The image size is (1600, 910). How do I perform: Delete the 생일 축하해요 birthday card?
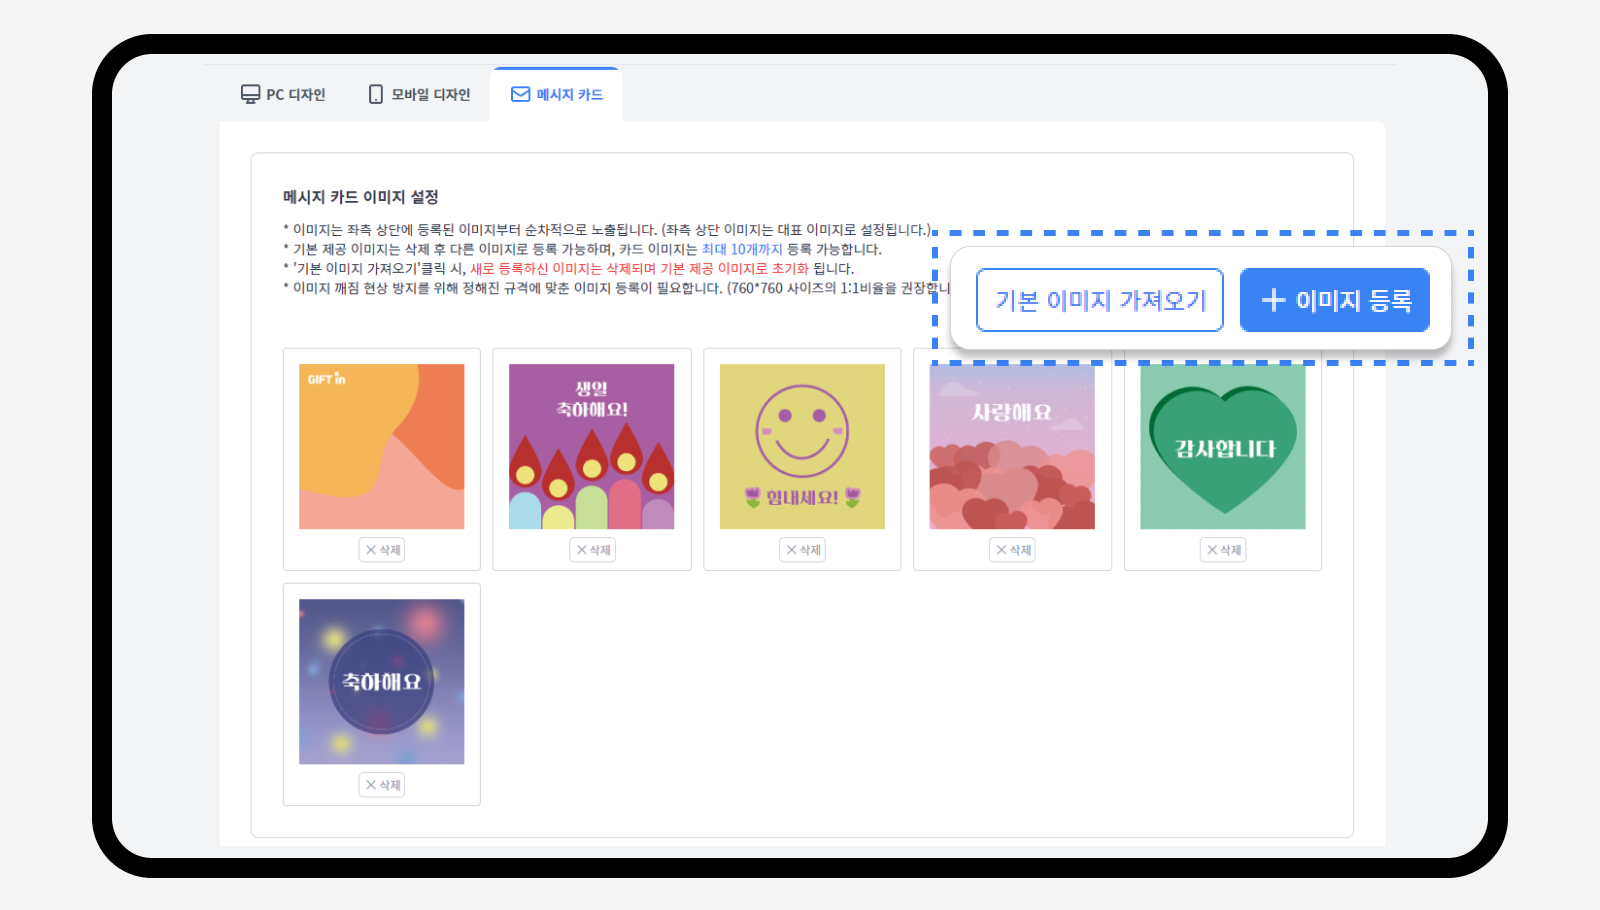point(592,550)
